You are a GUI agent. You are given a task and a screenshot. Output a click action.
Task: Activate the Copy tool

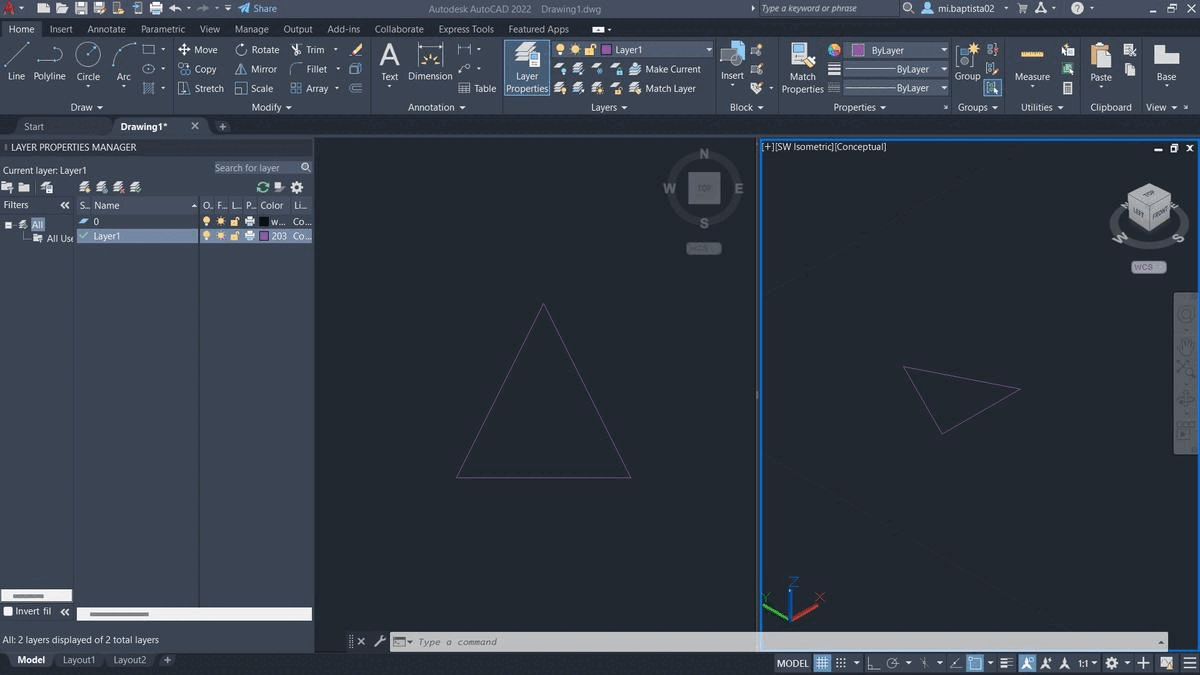point(197,69)
